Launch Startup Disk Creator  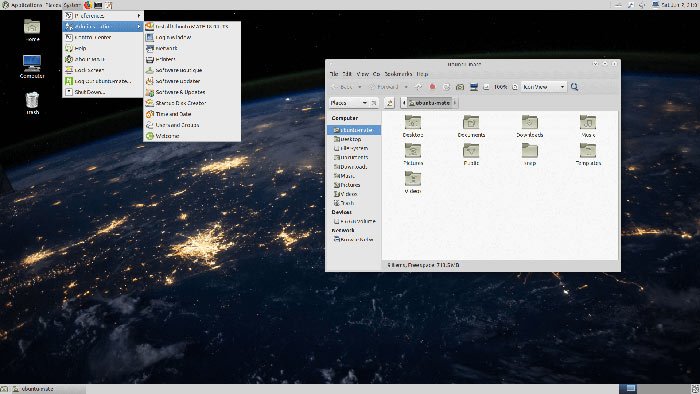tap(192, 103)
